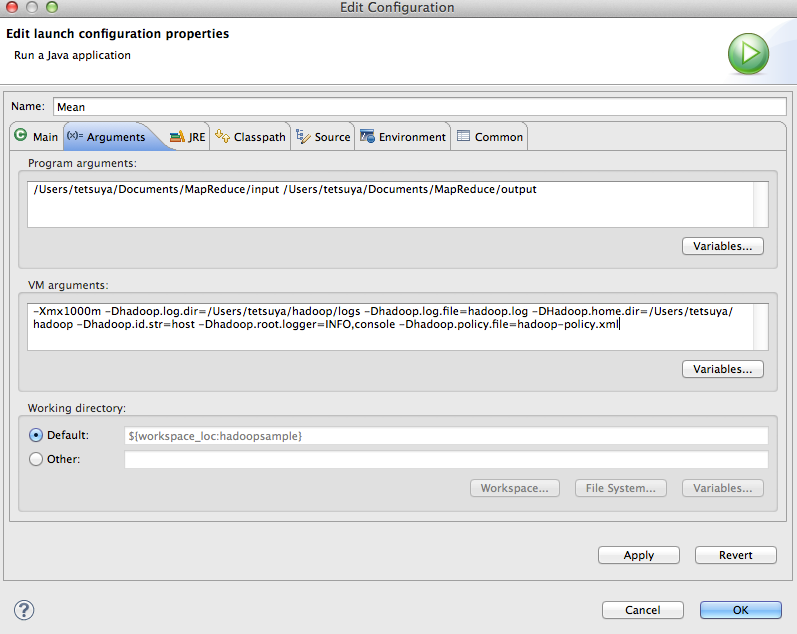Click the green Run arrow icon
This screenshot has height=634, width=797.
point(748,53)
